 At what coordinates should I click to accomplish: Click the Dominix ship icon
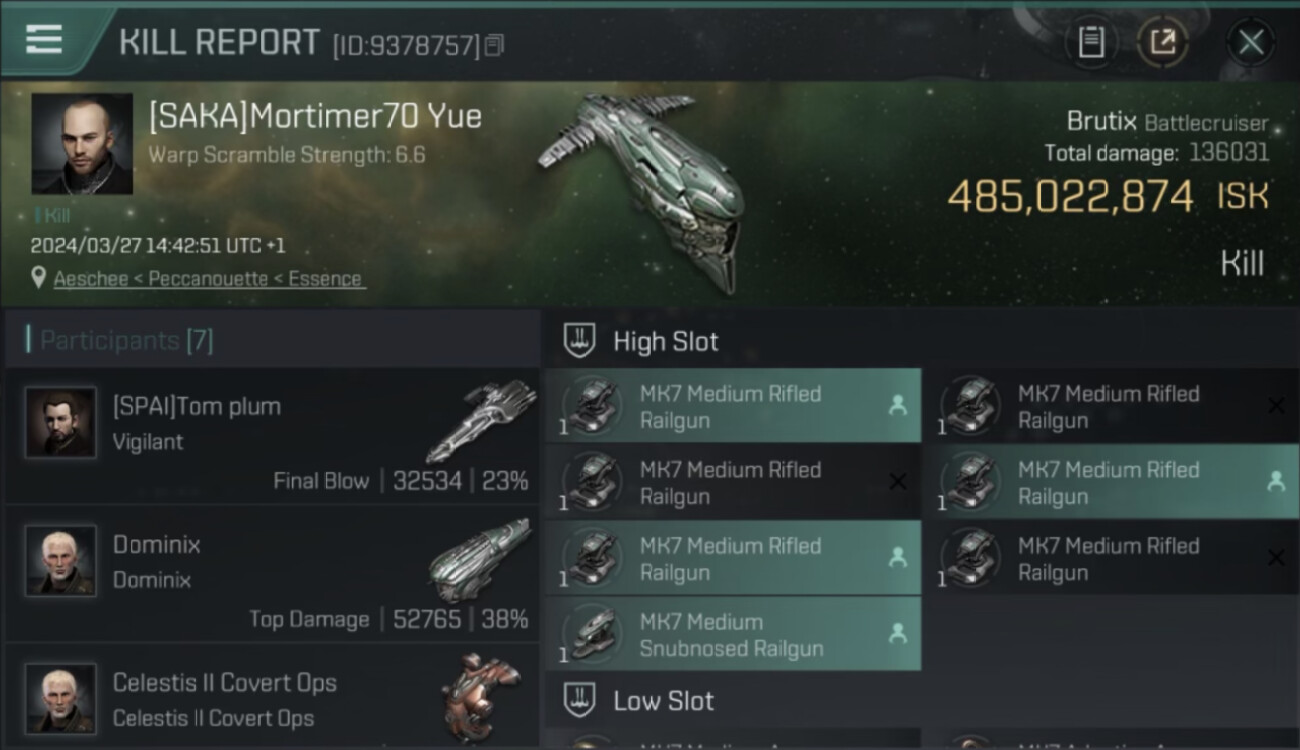pyautogui.click(x=478, y=561)
